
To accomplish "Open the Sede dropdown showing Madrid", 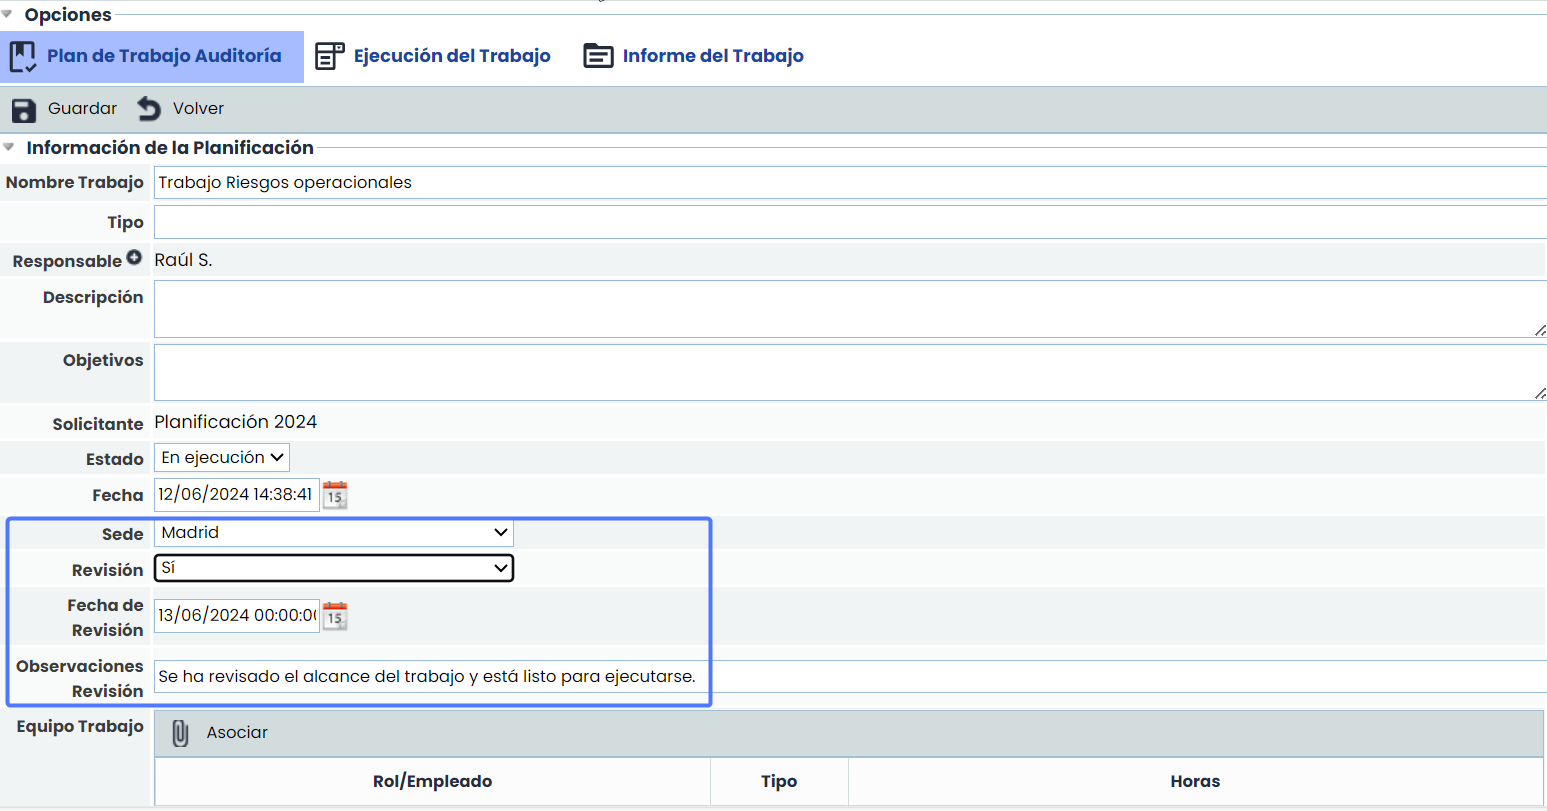I will pyautogui.click(x=333, y=533).
